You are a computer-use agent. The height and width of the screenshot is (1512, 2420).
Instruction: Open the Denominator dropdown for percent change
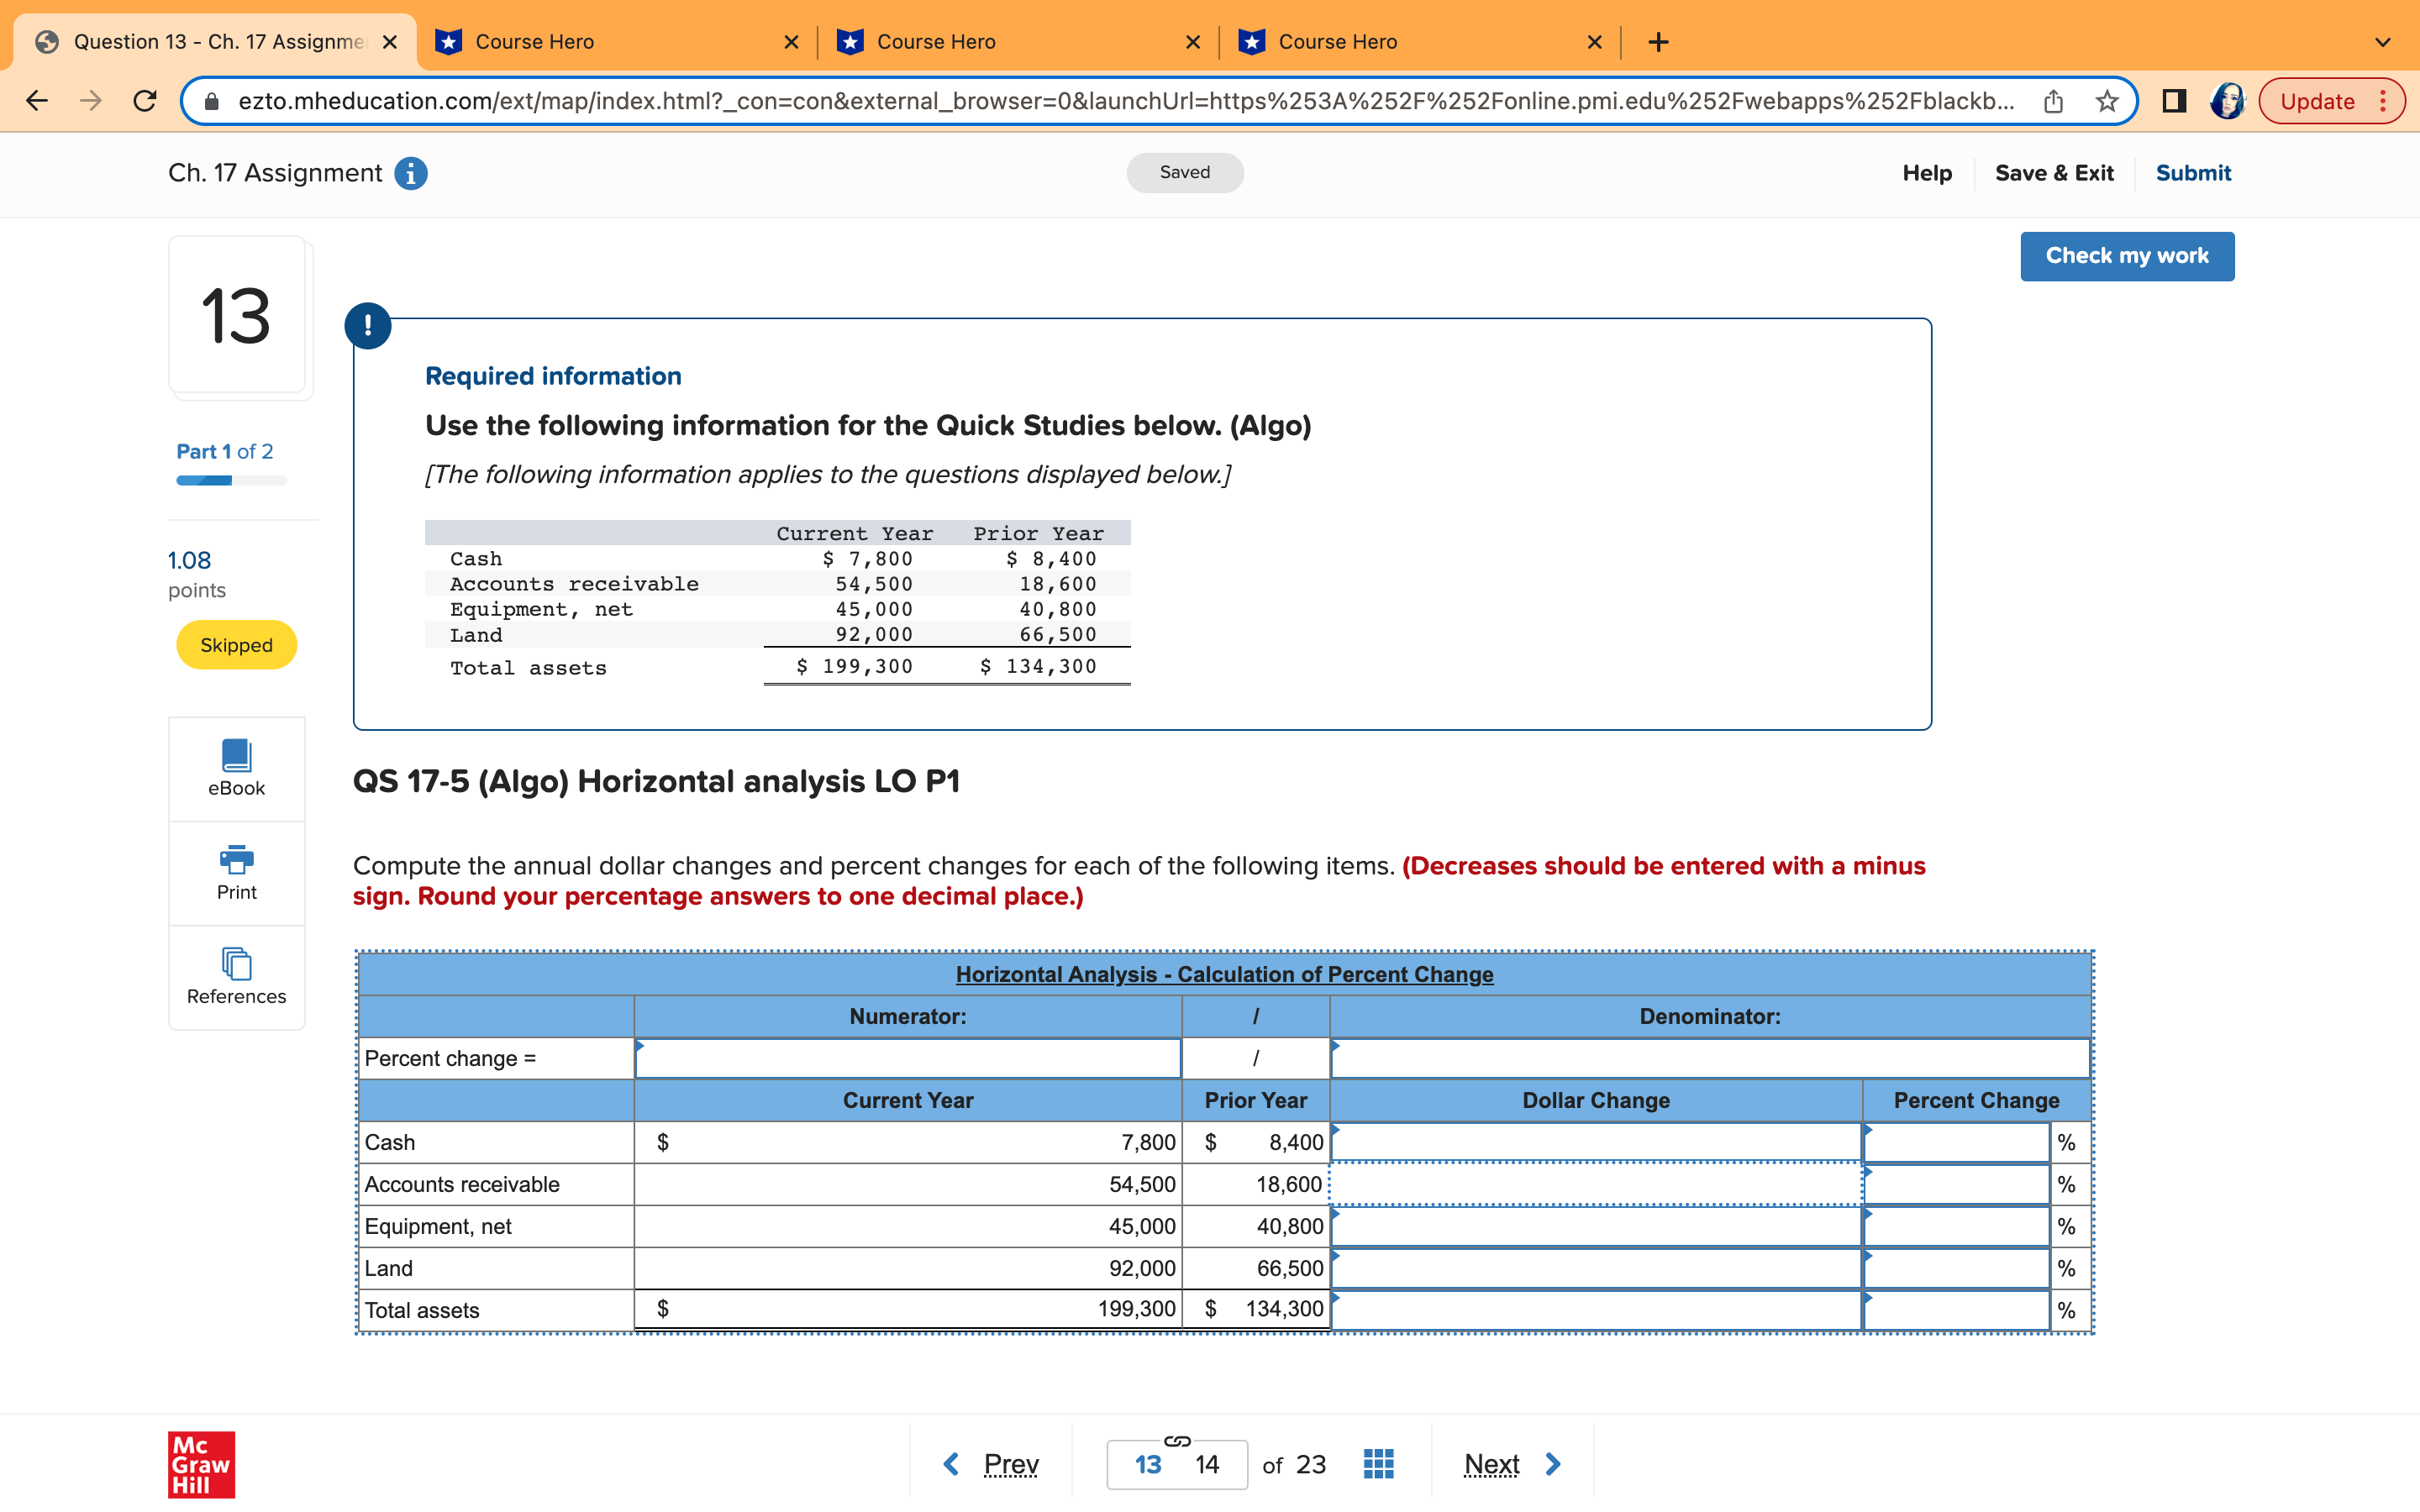click(x=1709, y=1058)
